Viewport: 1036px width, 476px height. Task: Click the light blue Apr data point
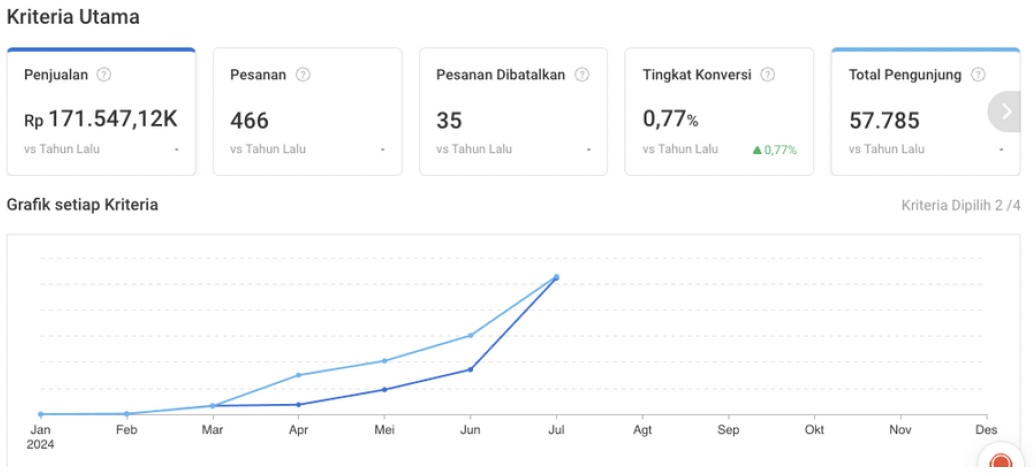(298, 375)
